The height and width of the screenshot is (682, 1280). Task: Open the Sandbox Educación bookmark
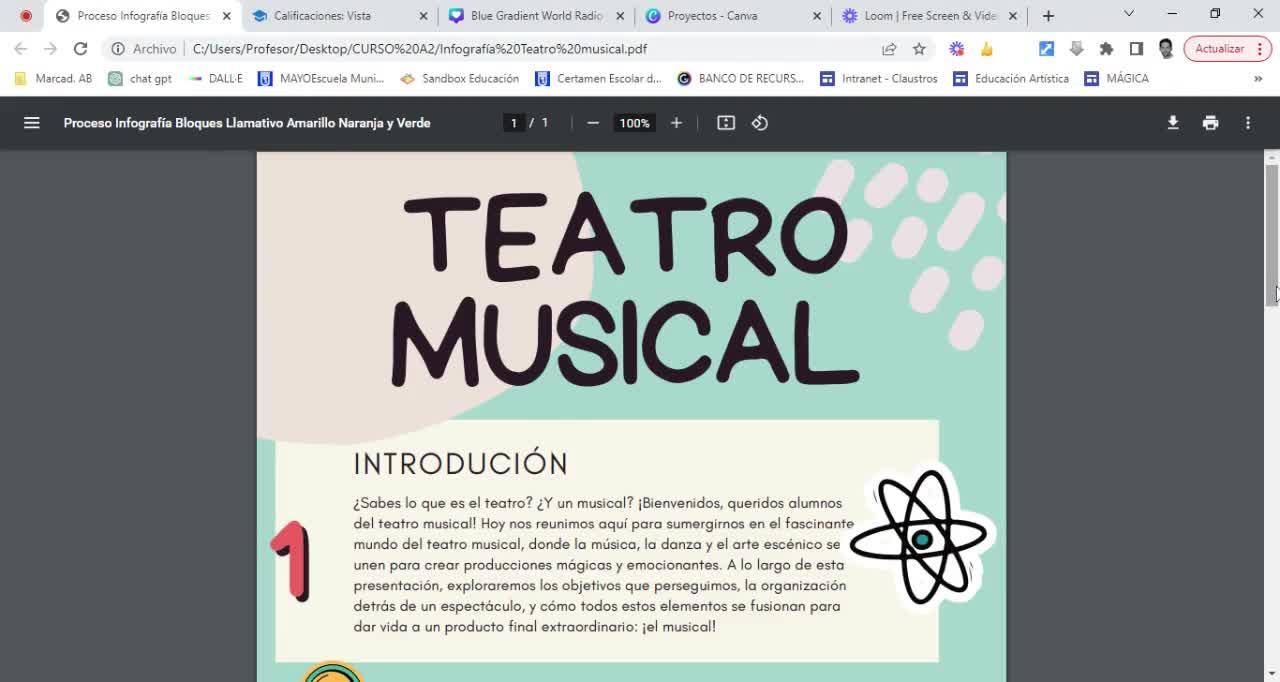click(460, 78)
